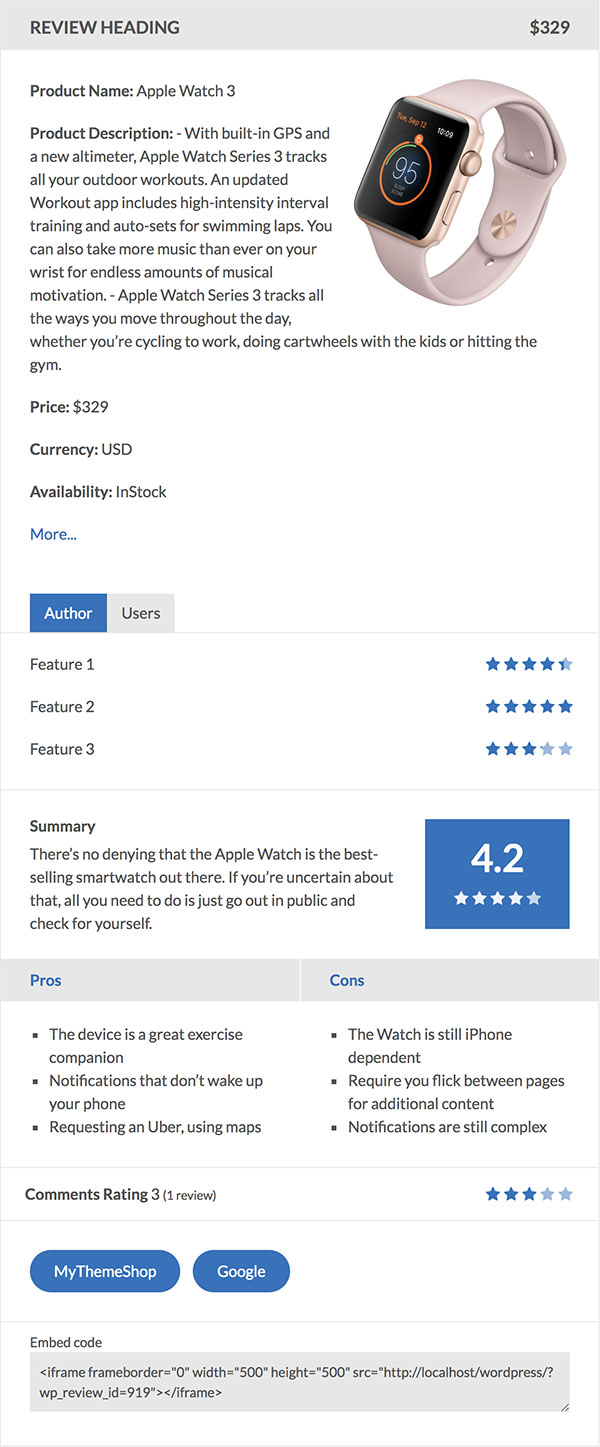Click the embed code box resize handle
This screenshot has width=600, height=1447.
(564, 1406)
